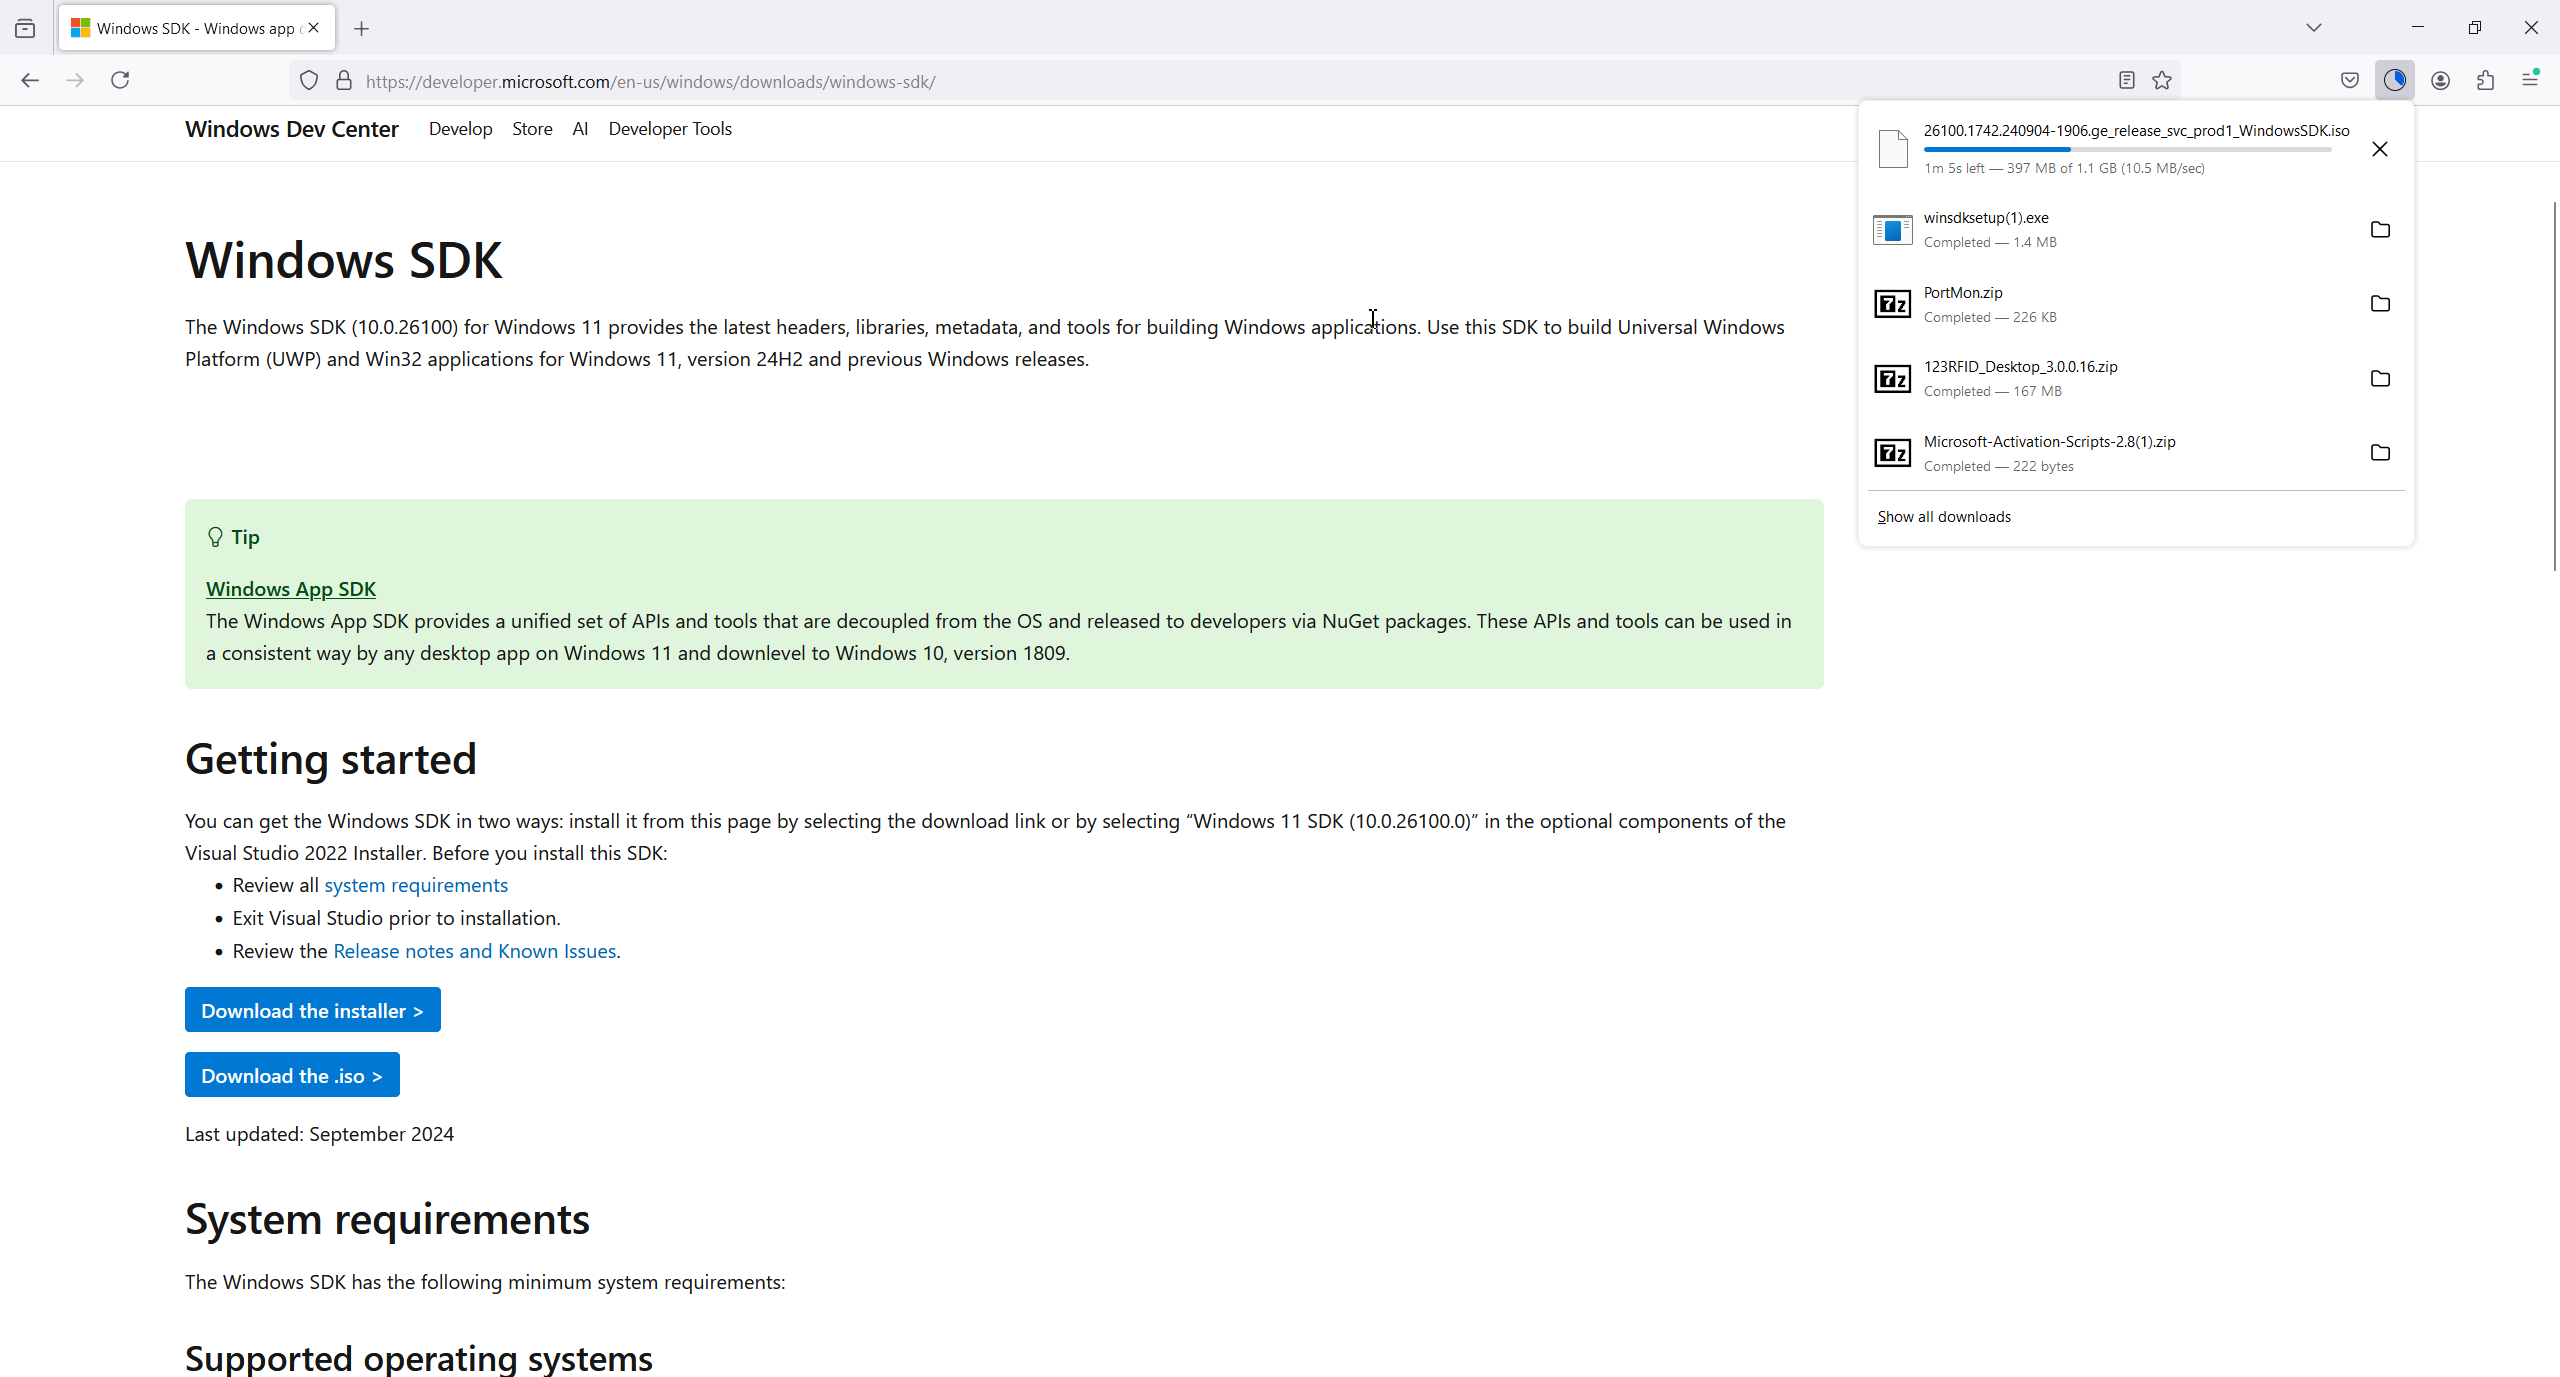Select the Store navigation item

tap(532, 129)
